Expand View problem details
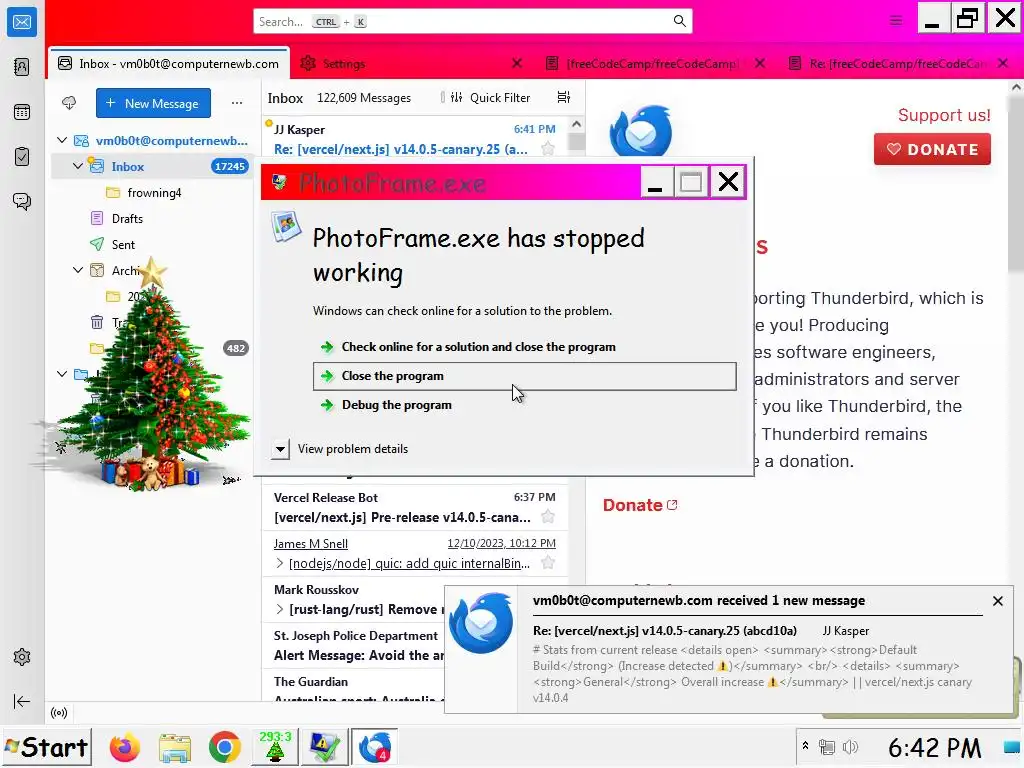 click(x=280, y=449)
